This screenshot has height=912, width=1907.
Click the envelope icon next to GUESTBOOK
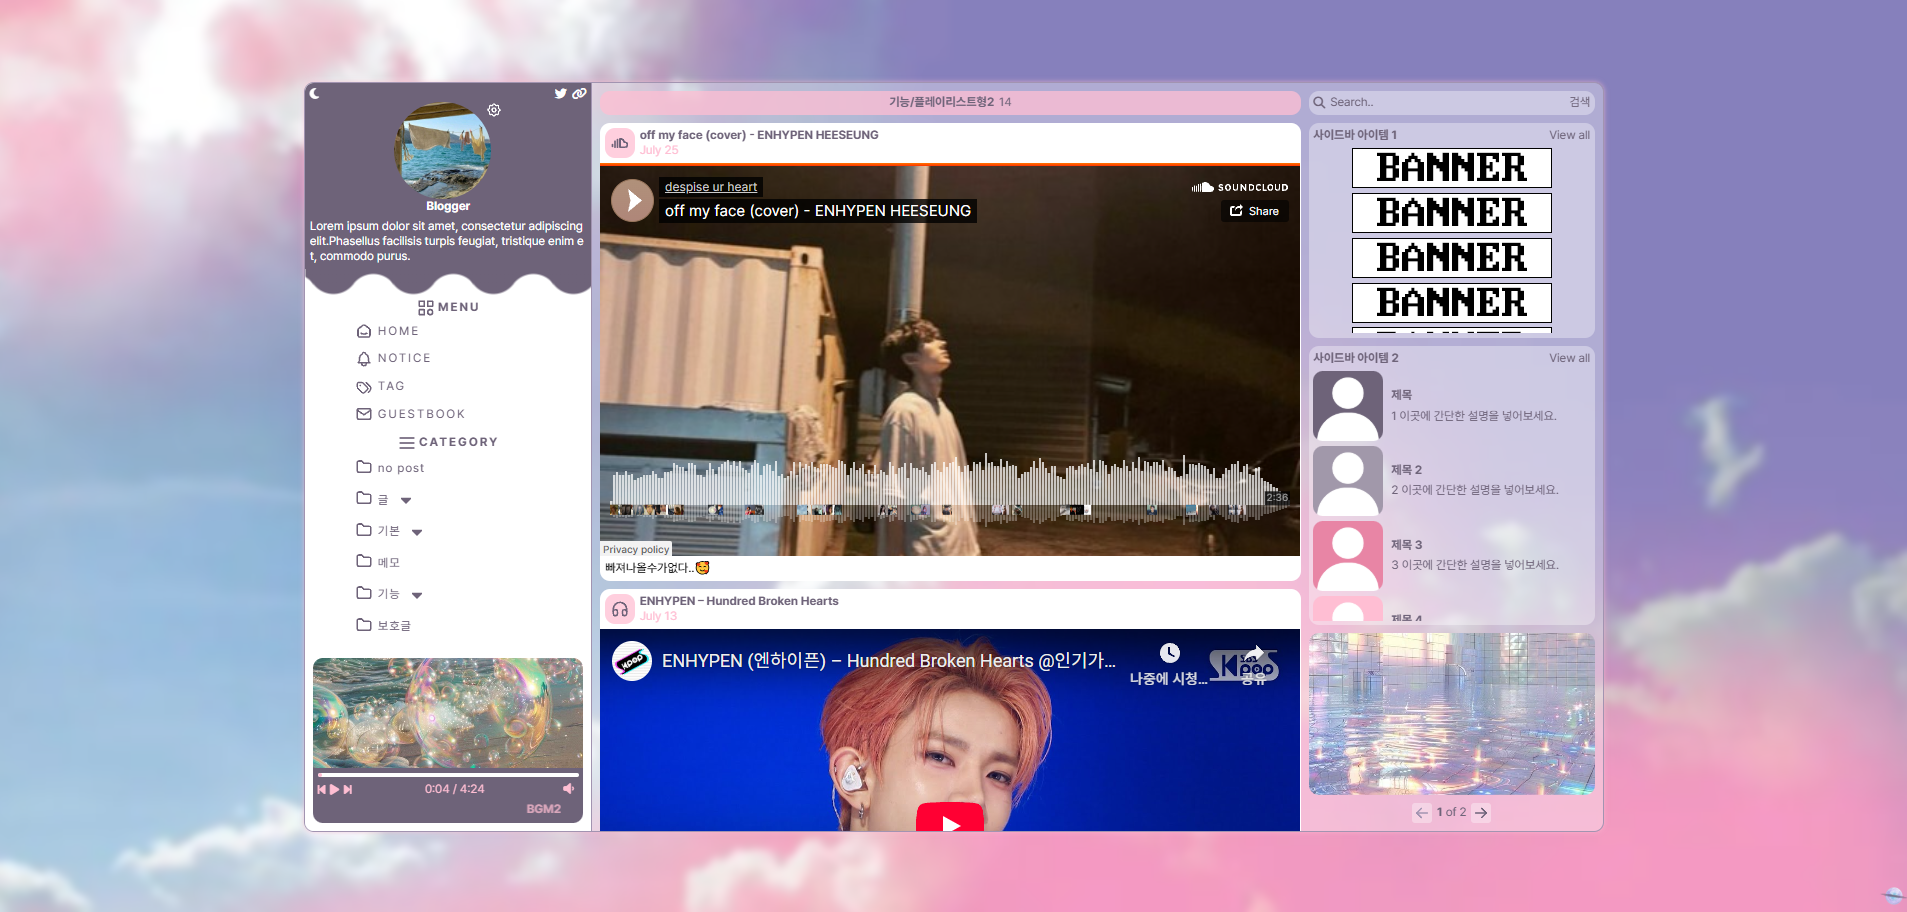(364, 414)
